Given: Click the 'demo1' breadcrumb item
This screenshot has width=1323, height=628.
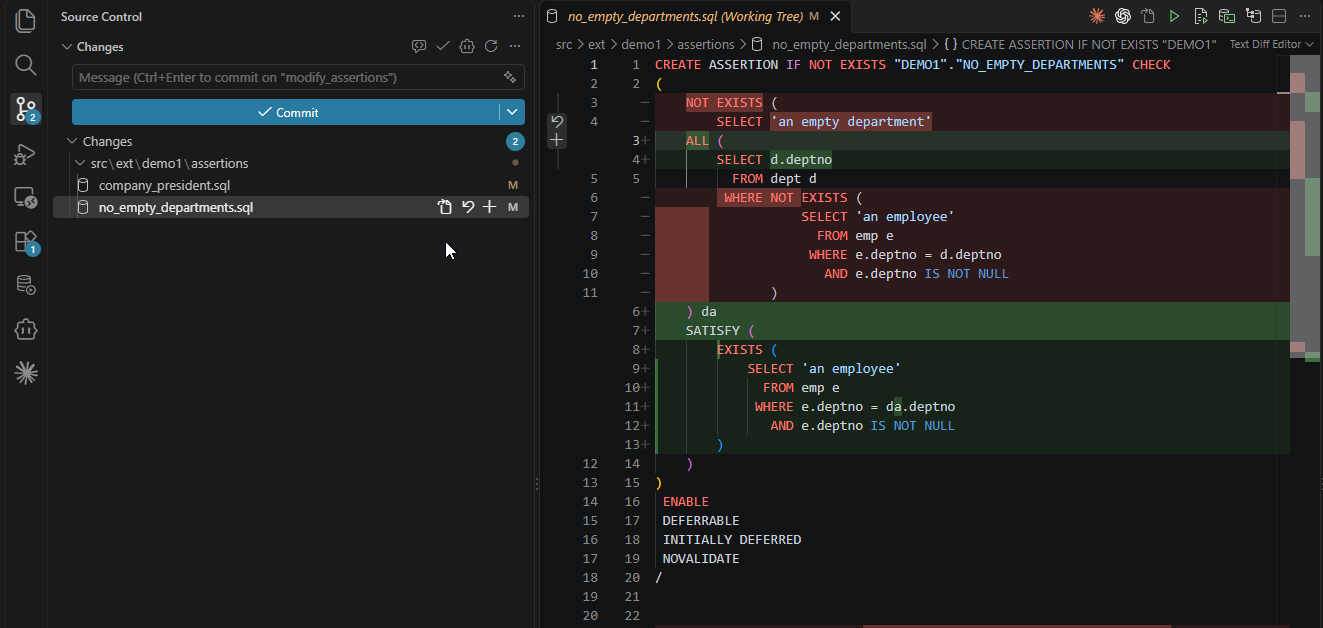Looking at the screenshot, I should pos(641,44).
